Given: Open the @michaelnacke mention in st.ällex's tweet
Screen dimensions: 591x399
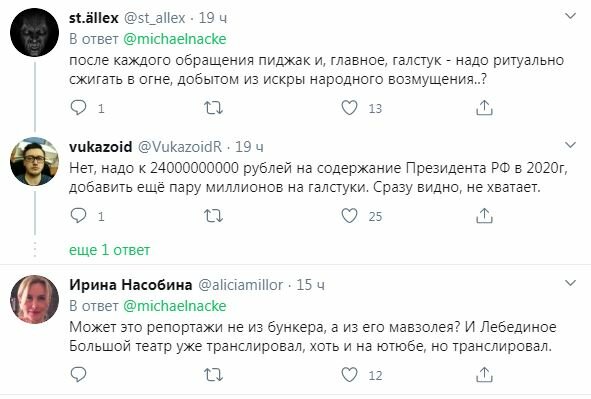Looking at the screenshot, I should 175,39.
